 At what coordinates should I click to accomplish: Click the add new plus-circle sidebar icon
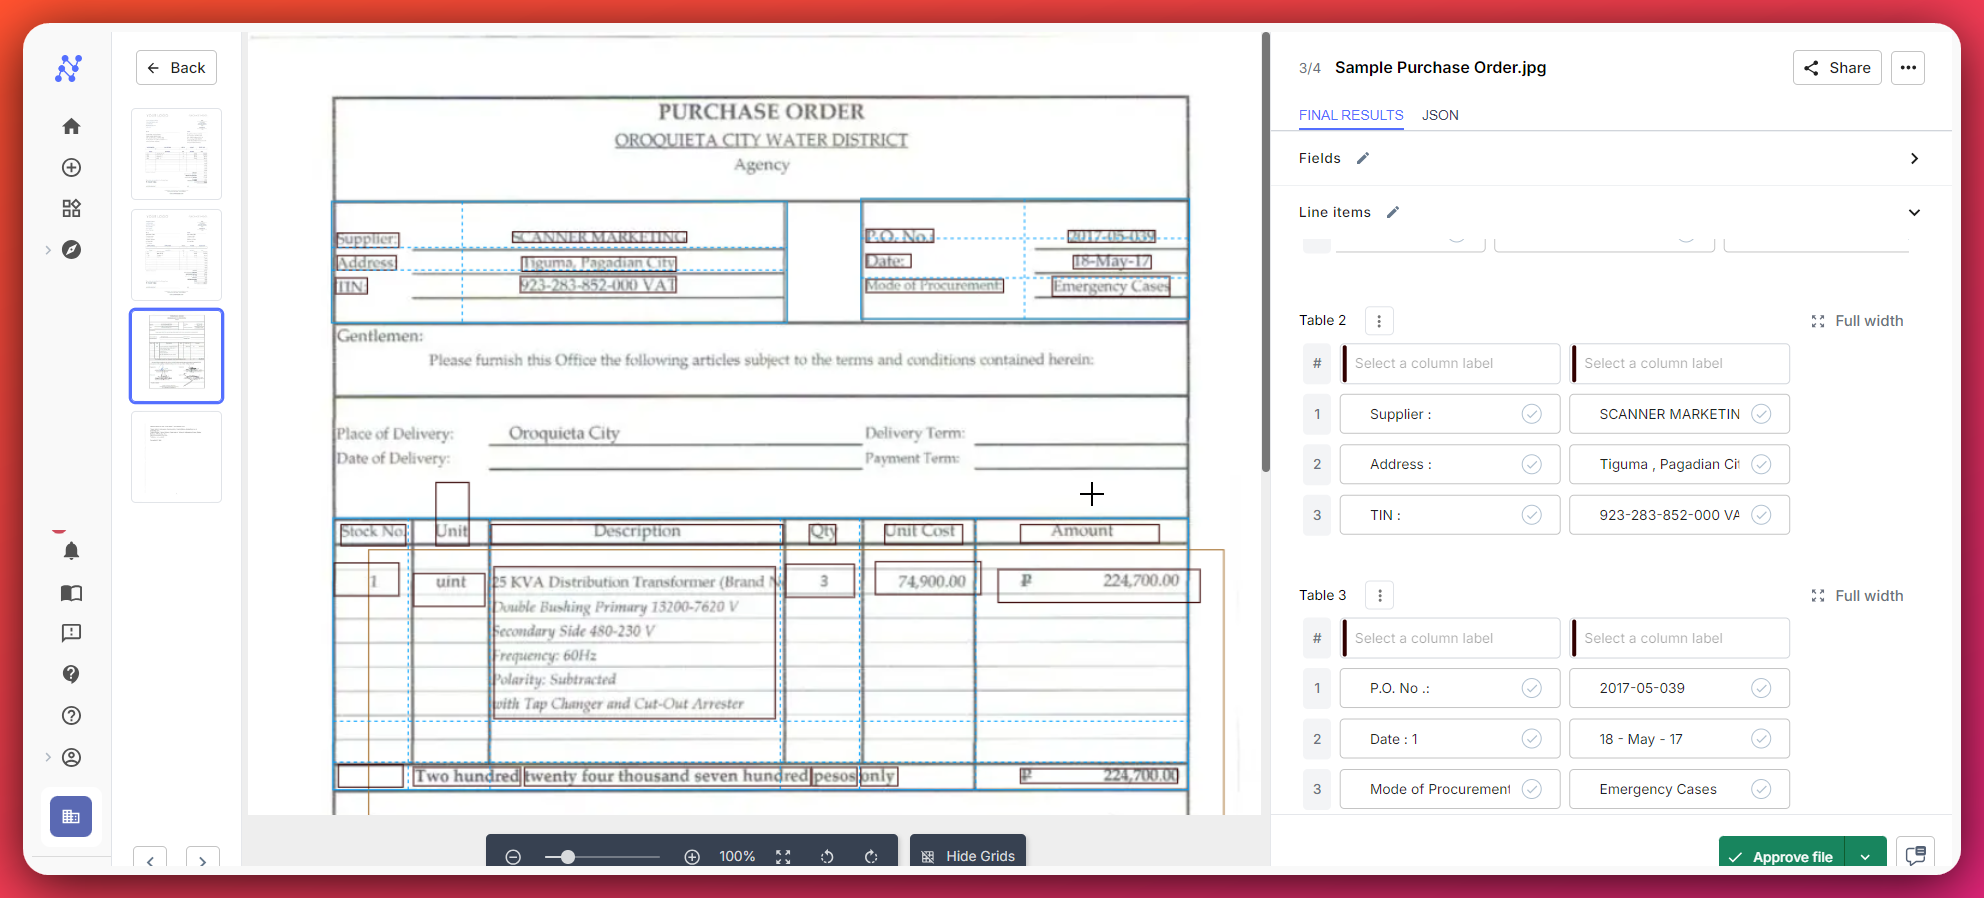pyautogui.click(x=71, y=167)
